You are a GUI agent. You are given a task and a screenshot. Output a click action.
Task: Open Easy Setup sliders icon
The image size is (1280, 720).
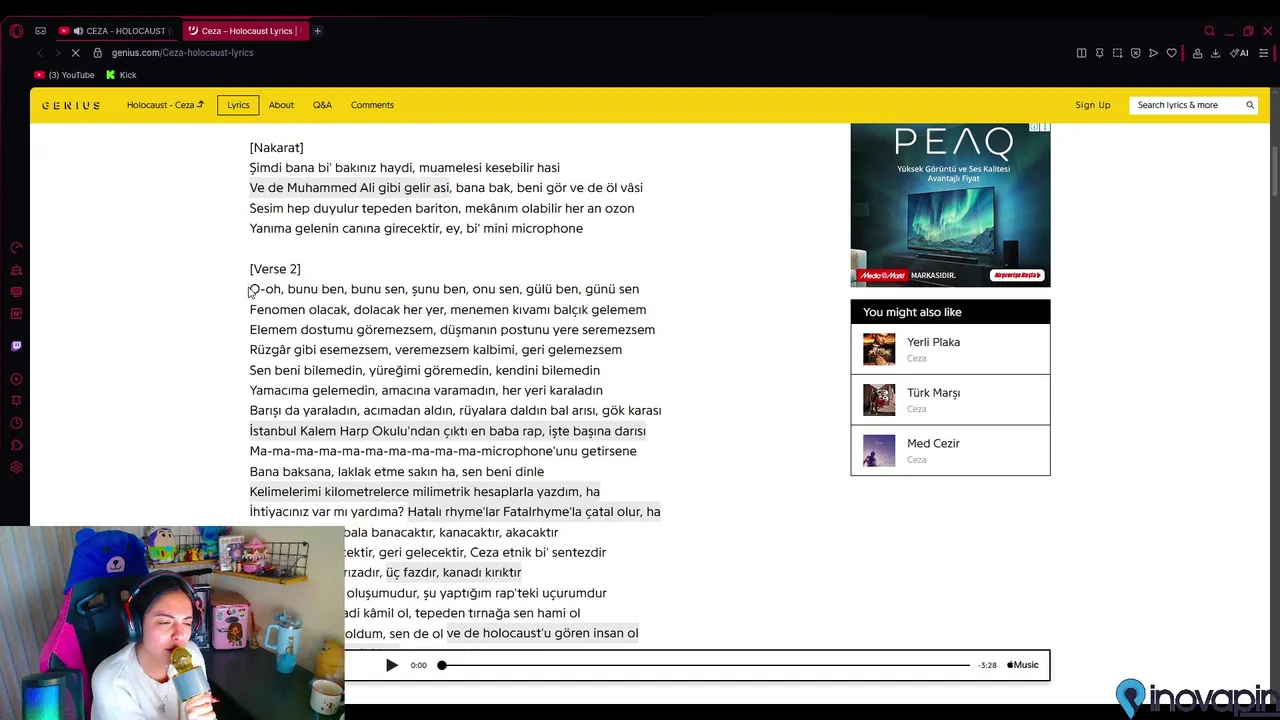[1264, 53]
